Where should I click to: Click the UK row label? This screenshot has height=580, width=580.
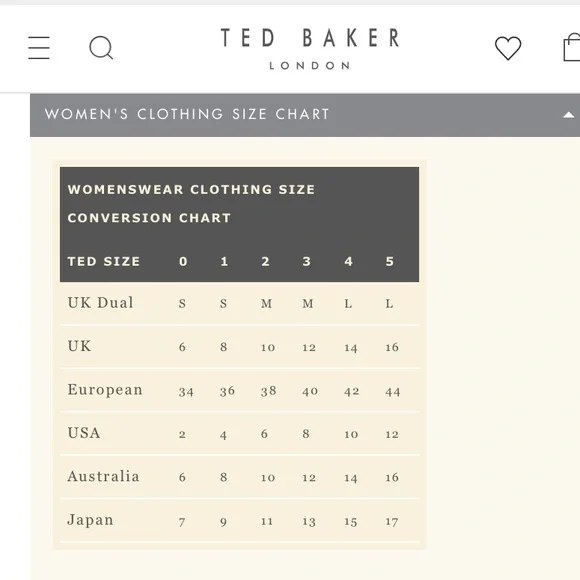coord(79,346)
